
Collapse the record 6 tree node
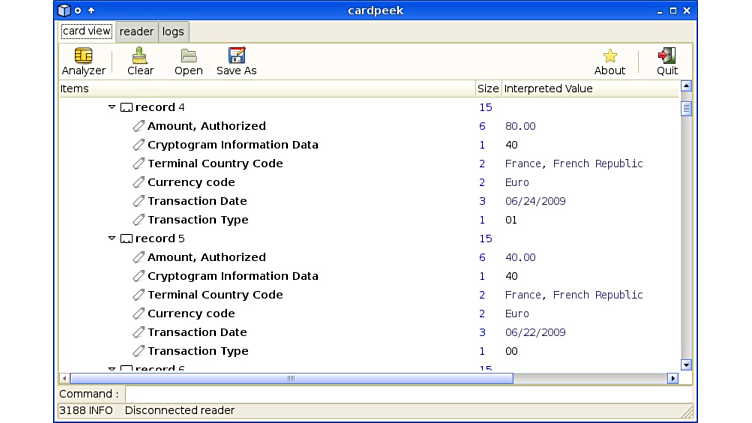tap(112, 369)
